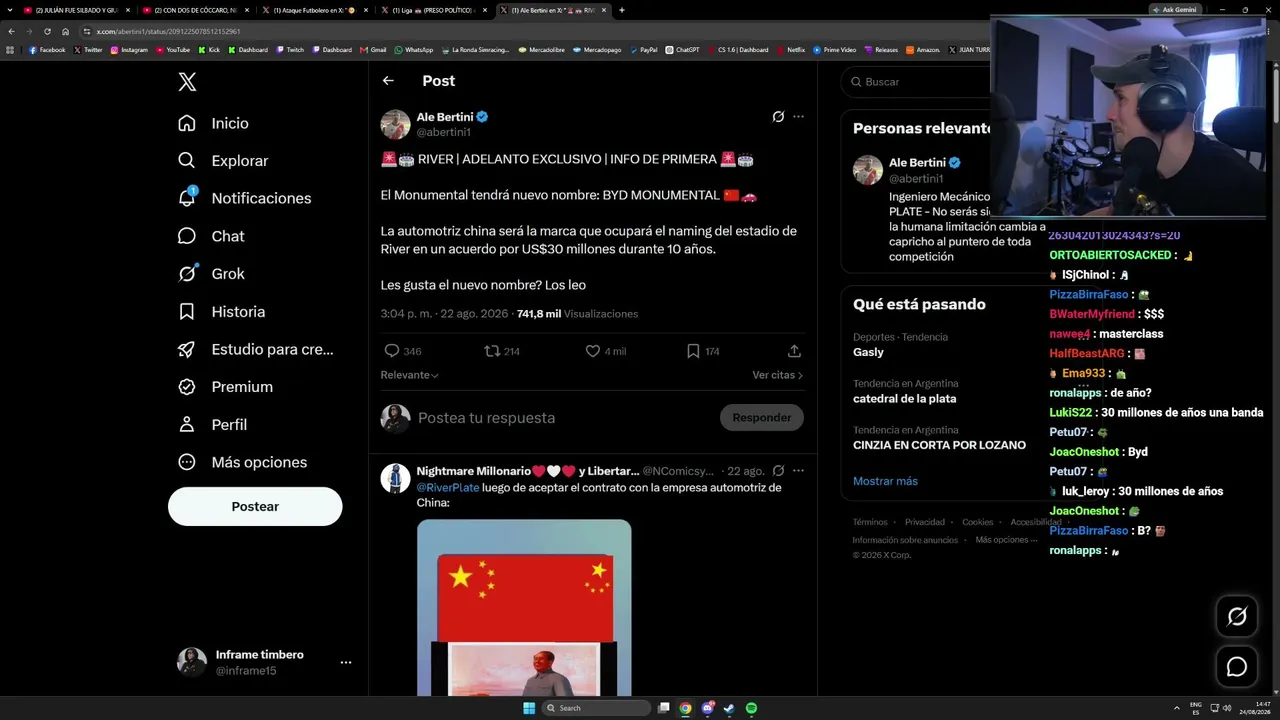Open Windows Start menu
This screenshot has height=720, width=1280.
click(529, 708)
